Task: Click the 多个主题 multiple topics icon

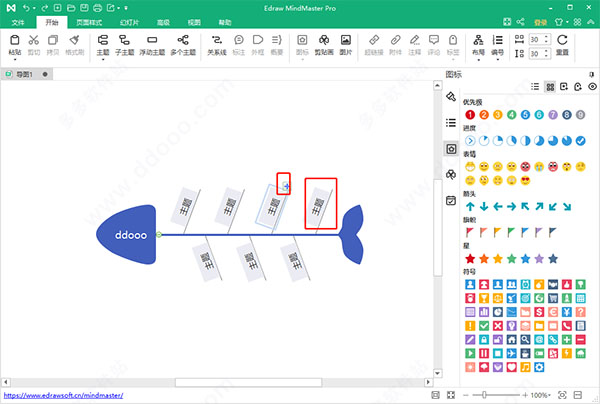Action: [183, 40]
